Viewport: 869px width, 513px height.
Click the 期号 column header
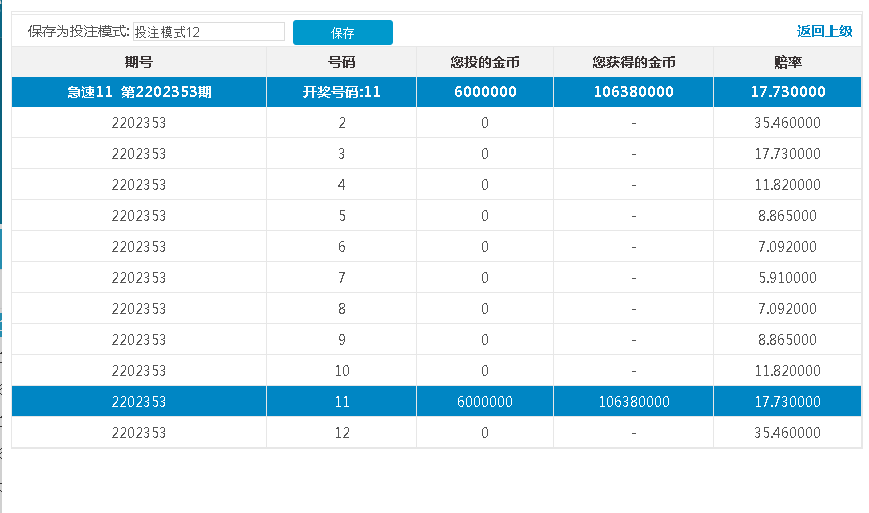coord(139,62)
